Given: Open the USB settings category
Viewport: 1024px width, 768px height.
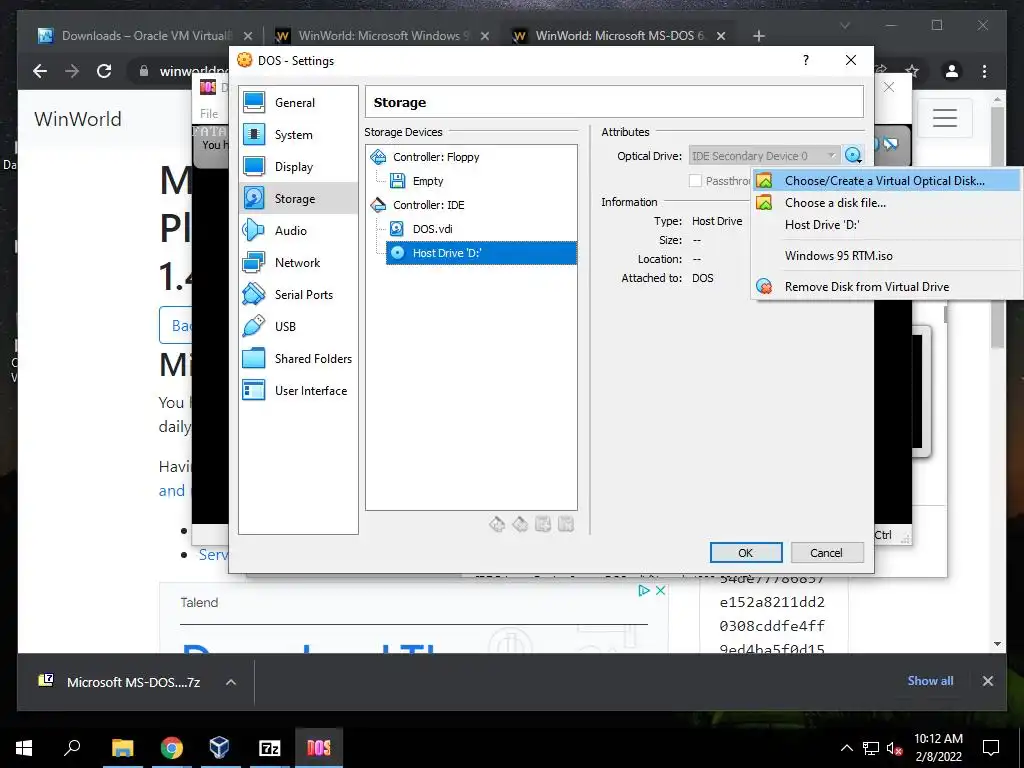Looking at the screenshot, I should point(298,327).
